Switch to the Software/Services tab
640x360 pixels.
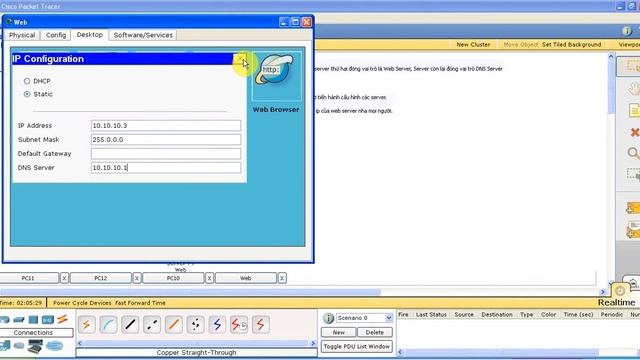pos(143,35)
